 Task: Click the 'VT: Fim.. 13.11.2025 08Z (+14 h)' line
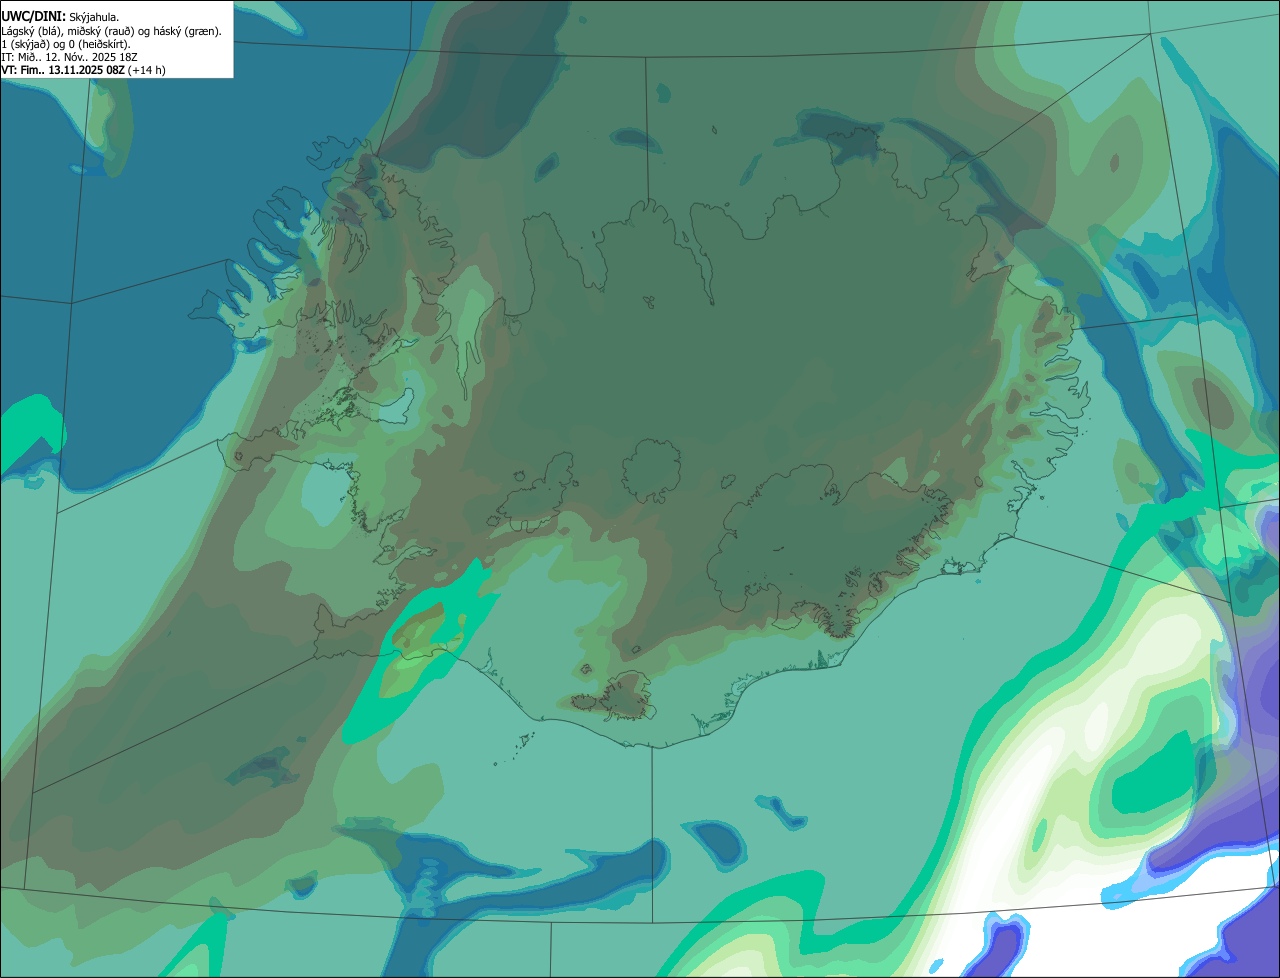click(83, 70)
